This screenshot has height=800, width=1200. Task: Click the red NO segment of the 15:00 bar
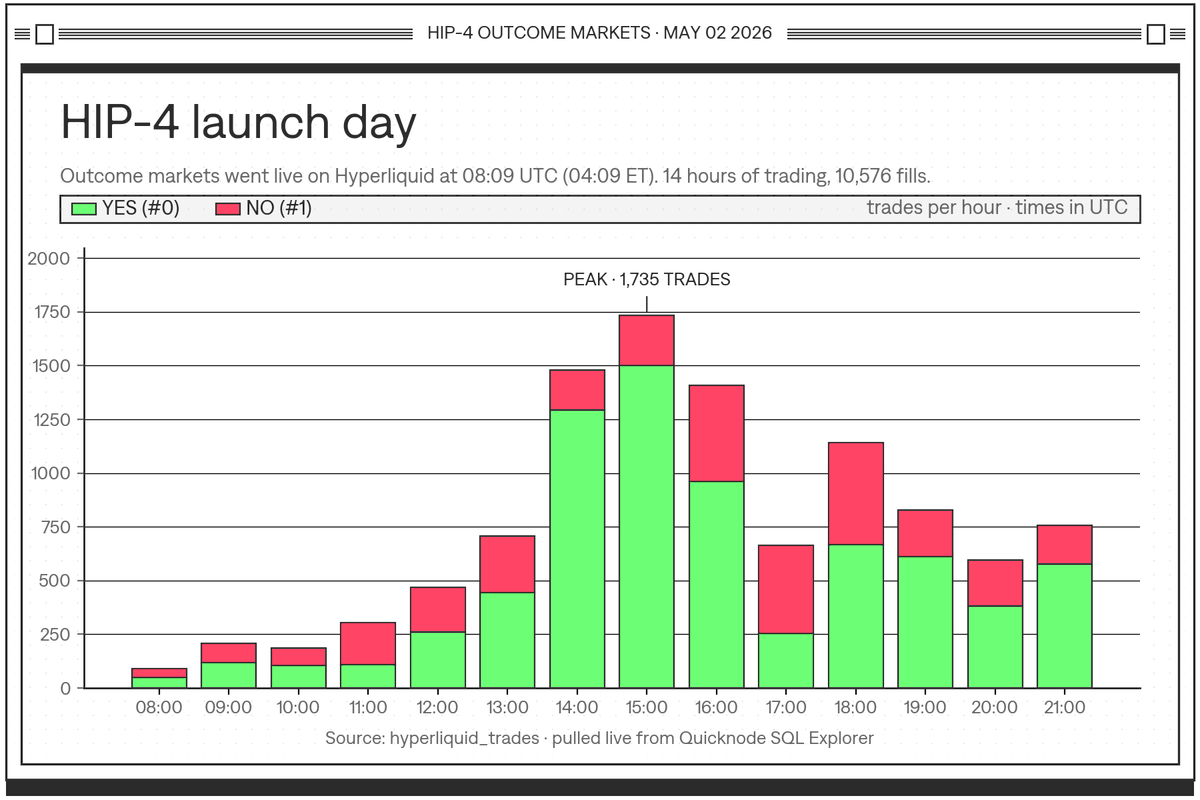646,340
